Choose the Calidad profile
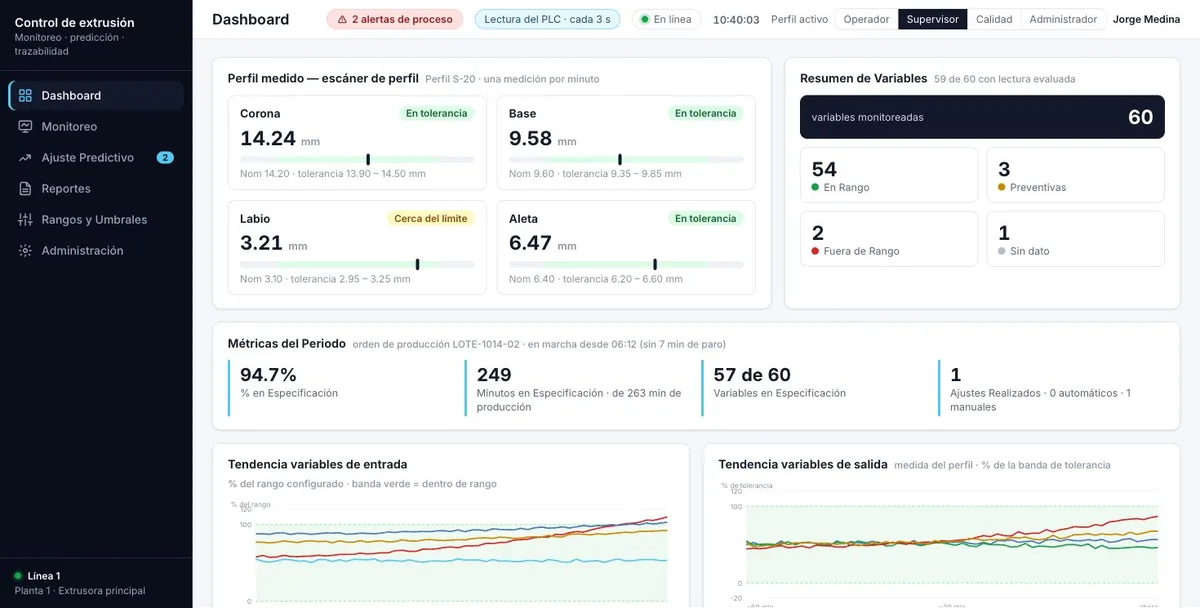Screen dimensions: 1200x608 (994, 19)
